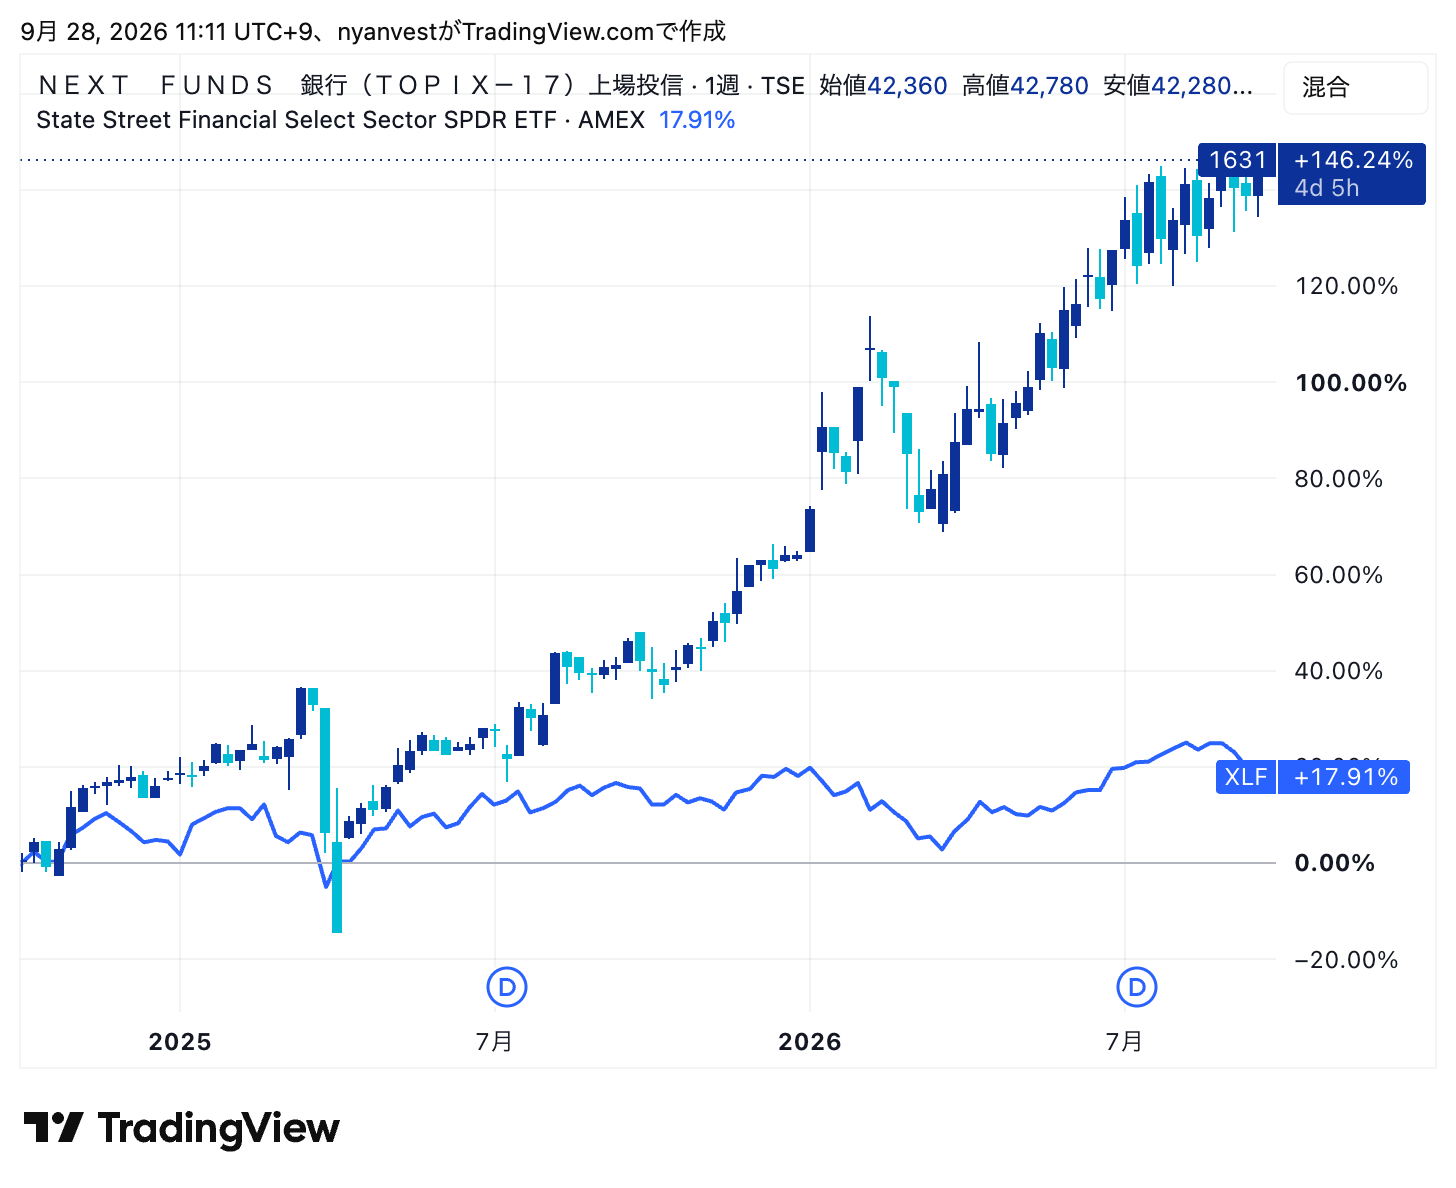Click the −20.00% axis label
Image resolution: width=1456 pixels, height=1188 pixels.
[x=1346, y=960]
